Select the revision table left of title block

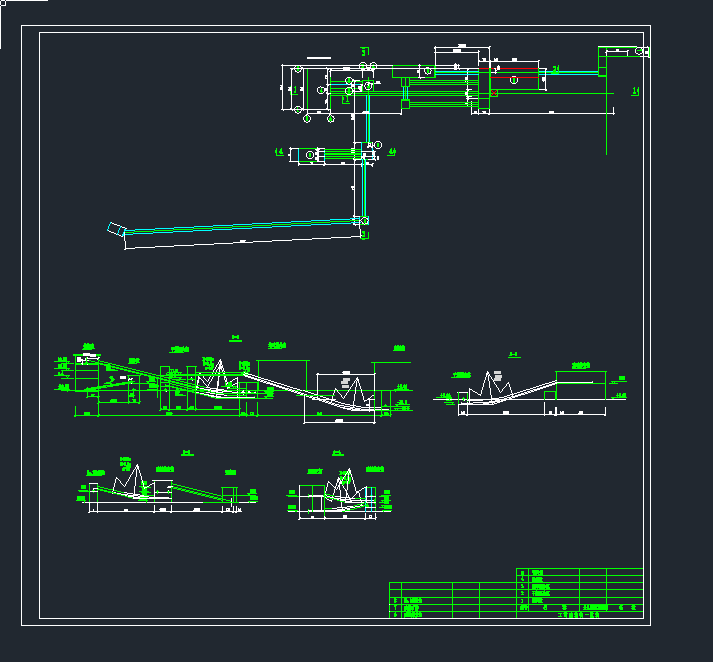click(452, 601)
